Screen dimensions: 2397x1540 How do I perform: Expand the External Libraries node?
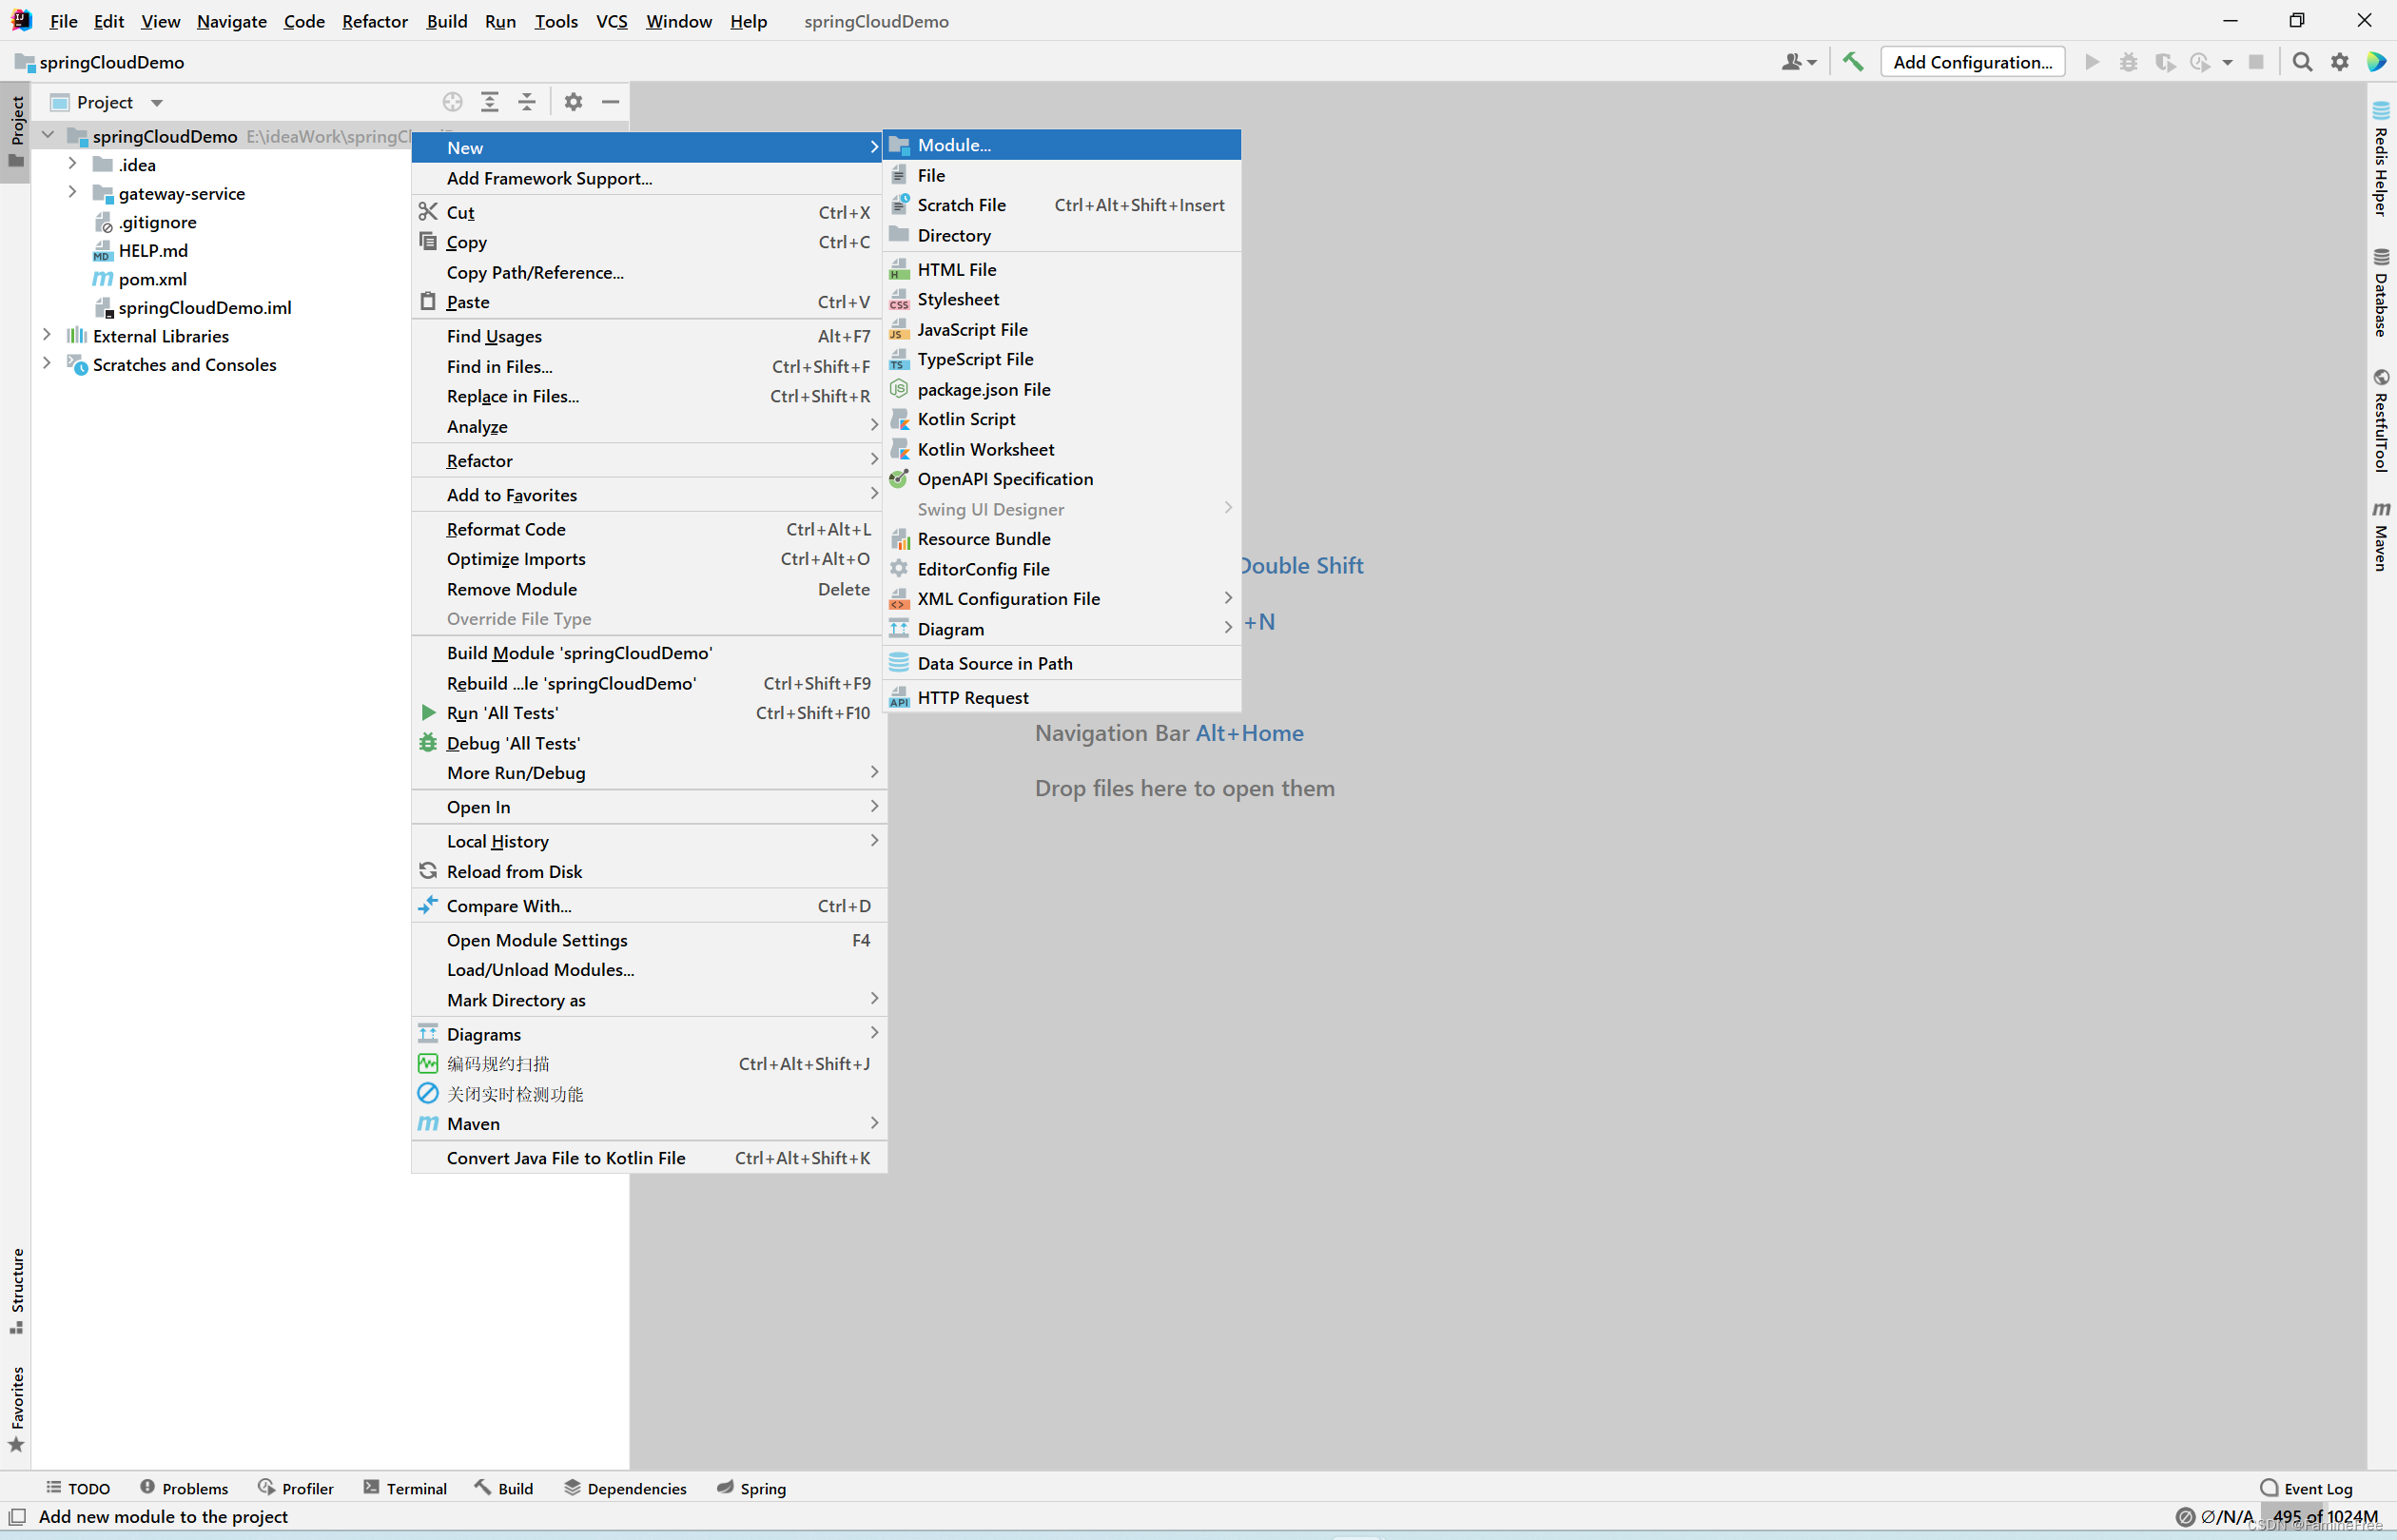coord(46,336)
